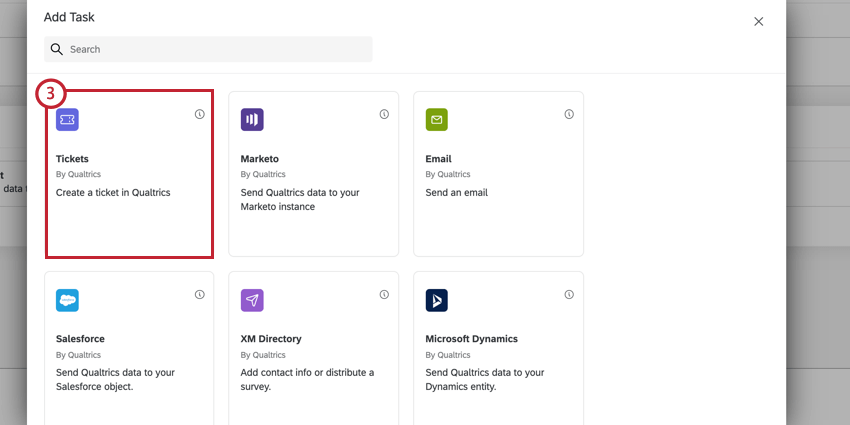Click the search magnifier icon
Viewport: 850px width, 425px height.
point(57,49)
